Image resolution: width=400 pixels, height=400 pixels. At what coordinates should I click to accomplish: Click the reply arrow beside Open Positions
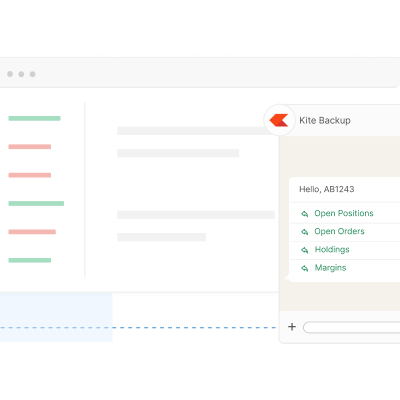(305, 214)
